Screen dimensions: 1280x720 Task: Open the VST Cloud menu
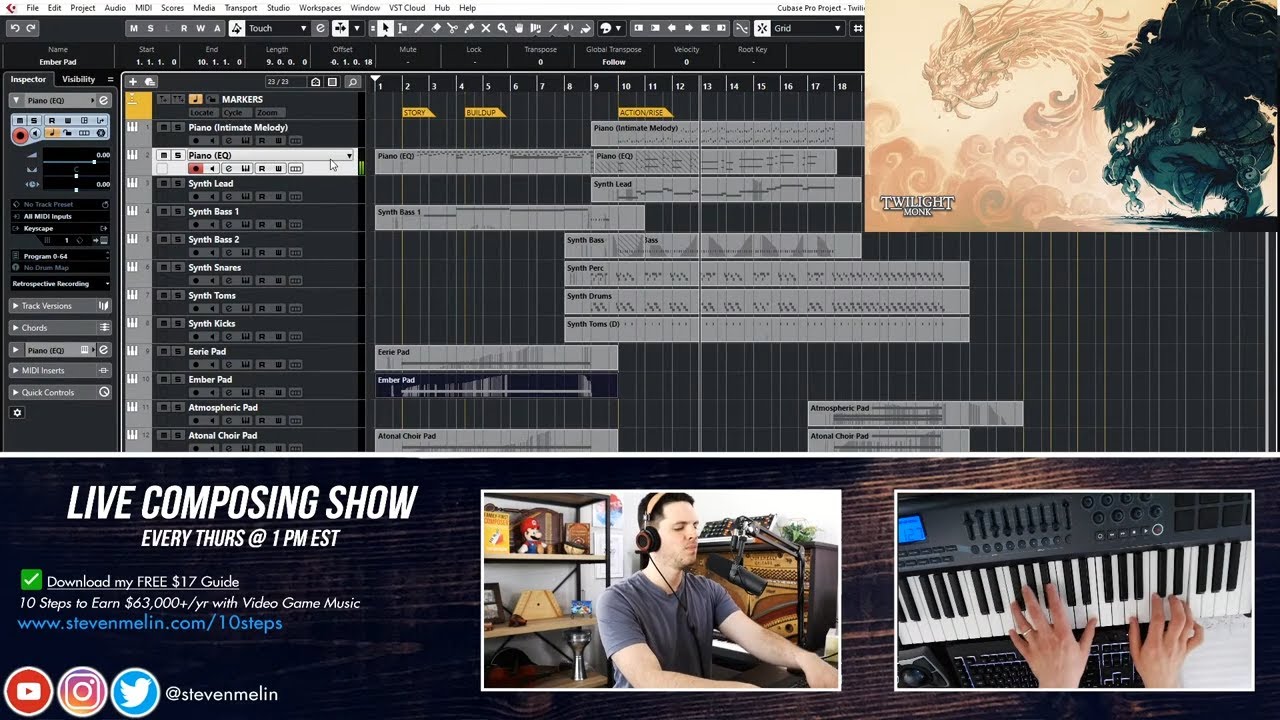pyautogui.click(x=407, y=8)
